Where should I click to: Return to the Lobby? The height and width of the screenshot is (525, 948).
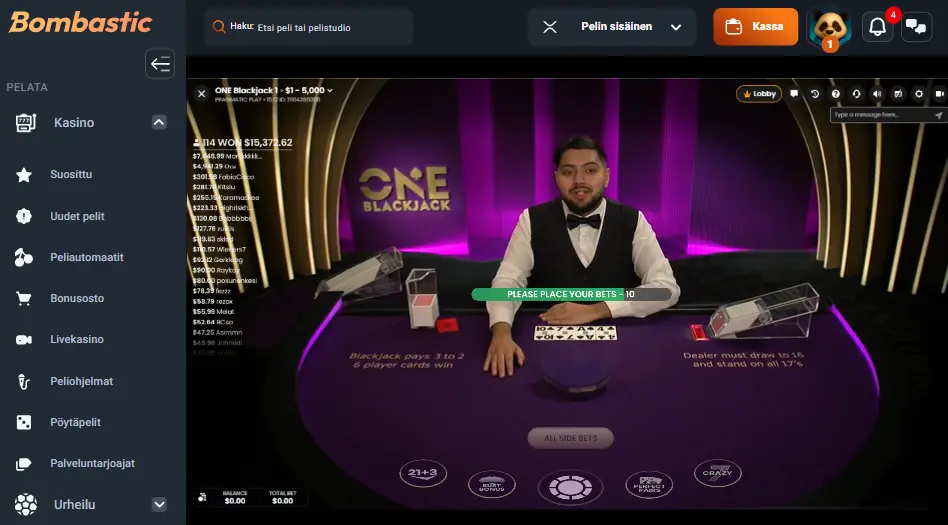759,94
